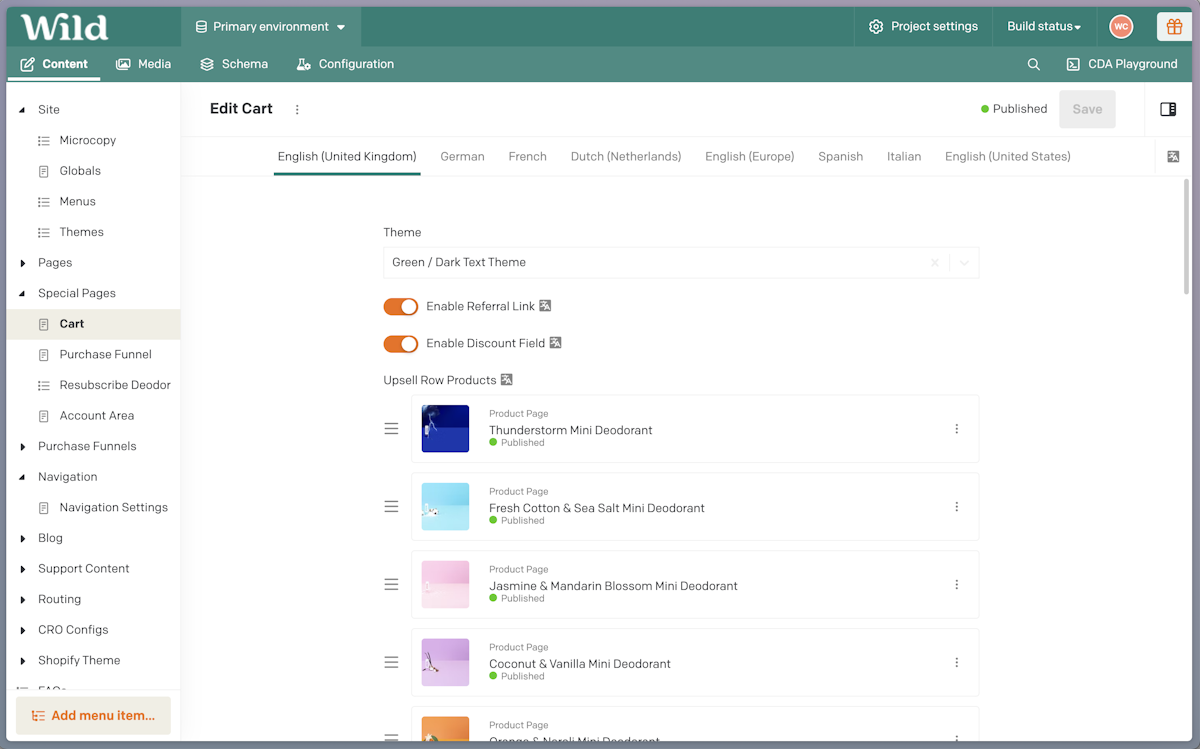Click Add menu item button
The width and height of the screenshot is (1200, 749).
93,716
